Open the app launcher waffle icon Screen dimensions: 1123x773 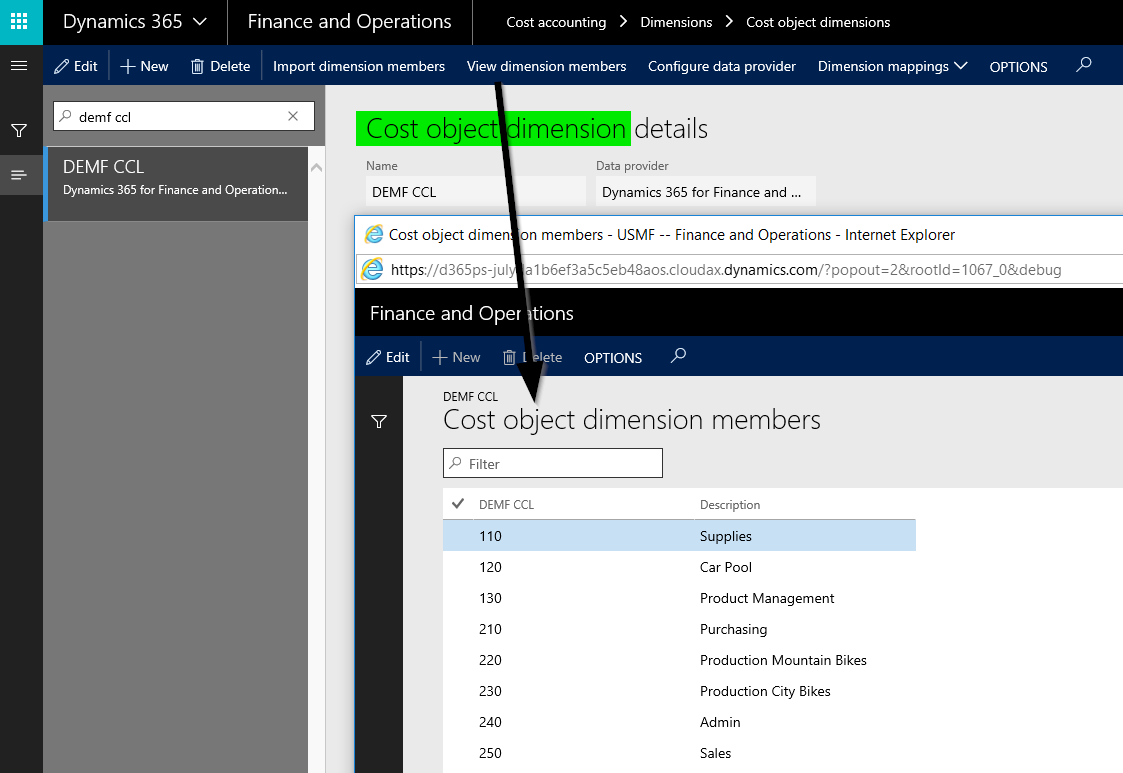point(20,21)
